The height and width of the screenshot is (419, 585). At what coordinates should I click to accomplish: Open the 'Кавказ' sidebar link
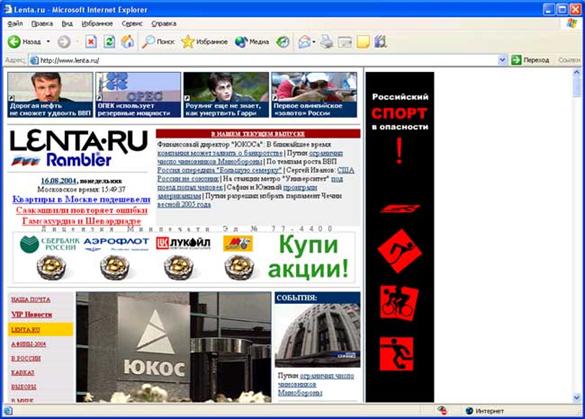pyautogui.click(x=23, y=373)
